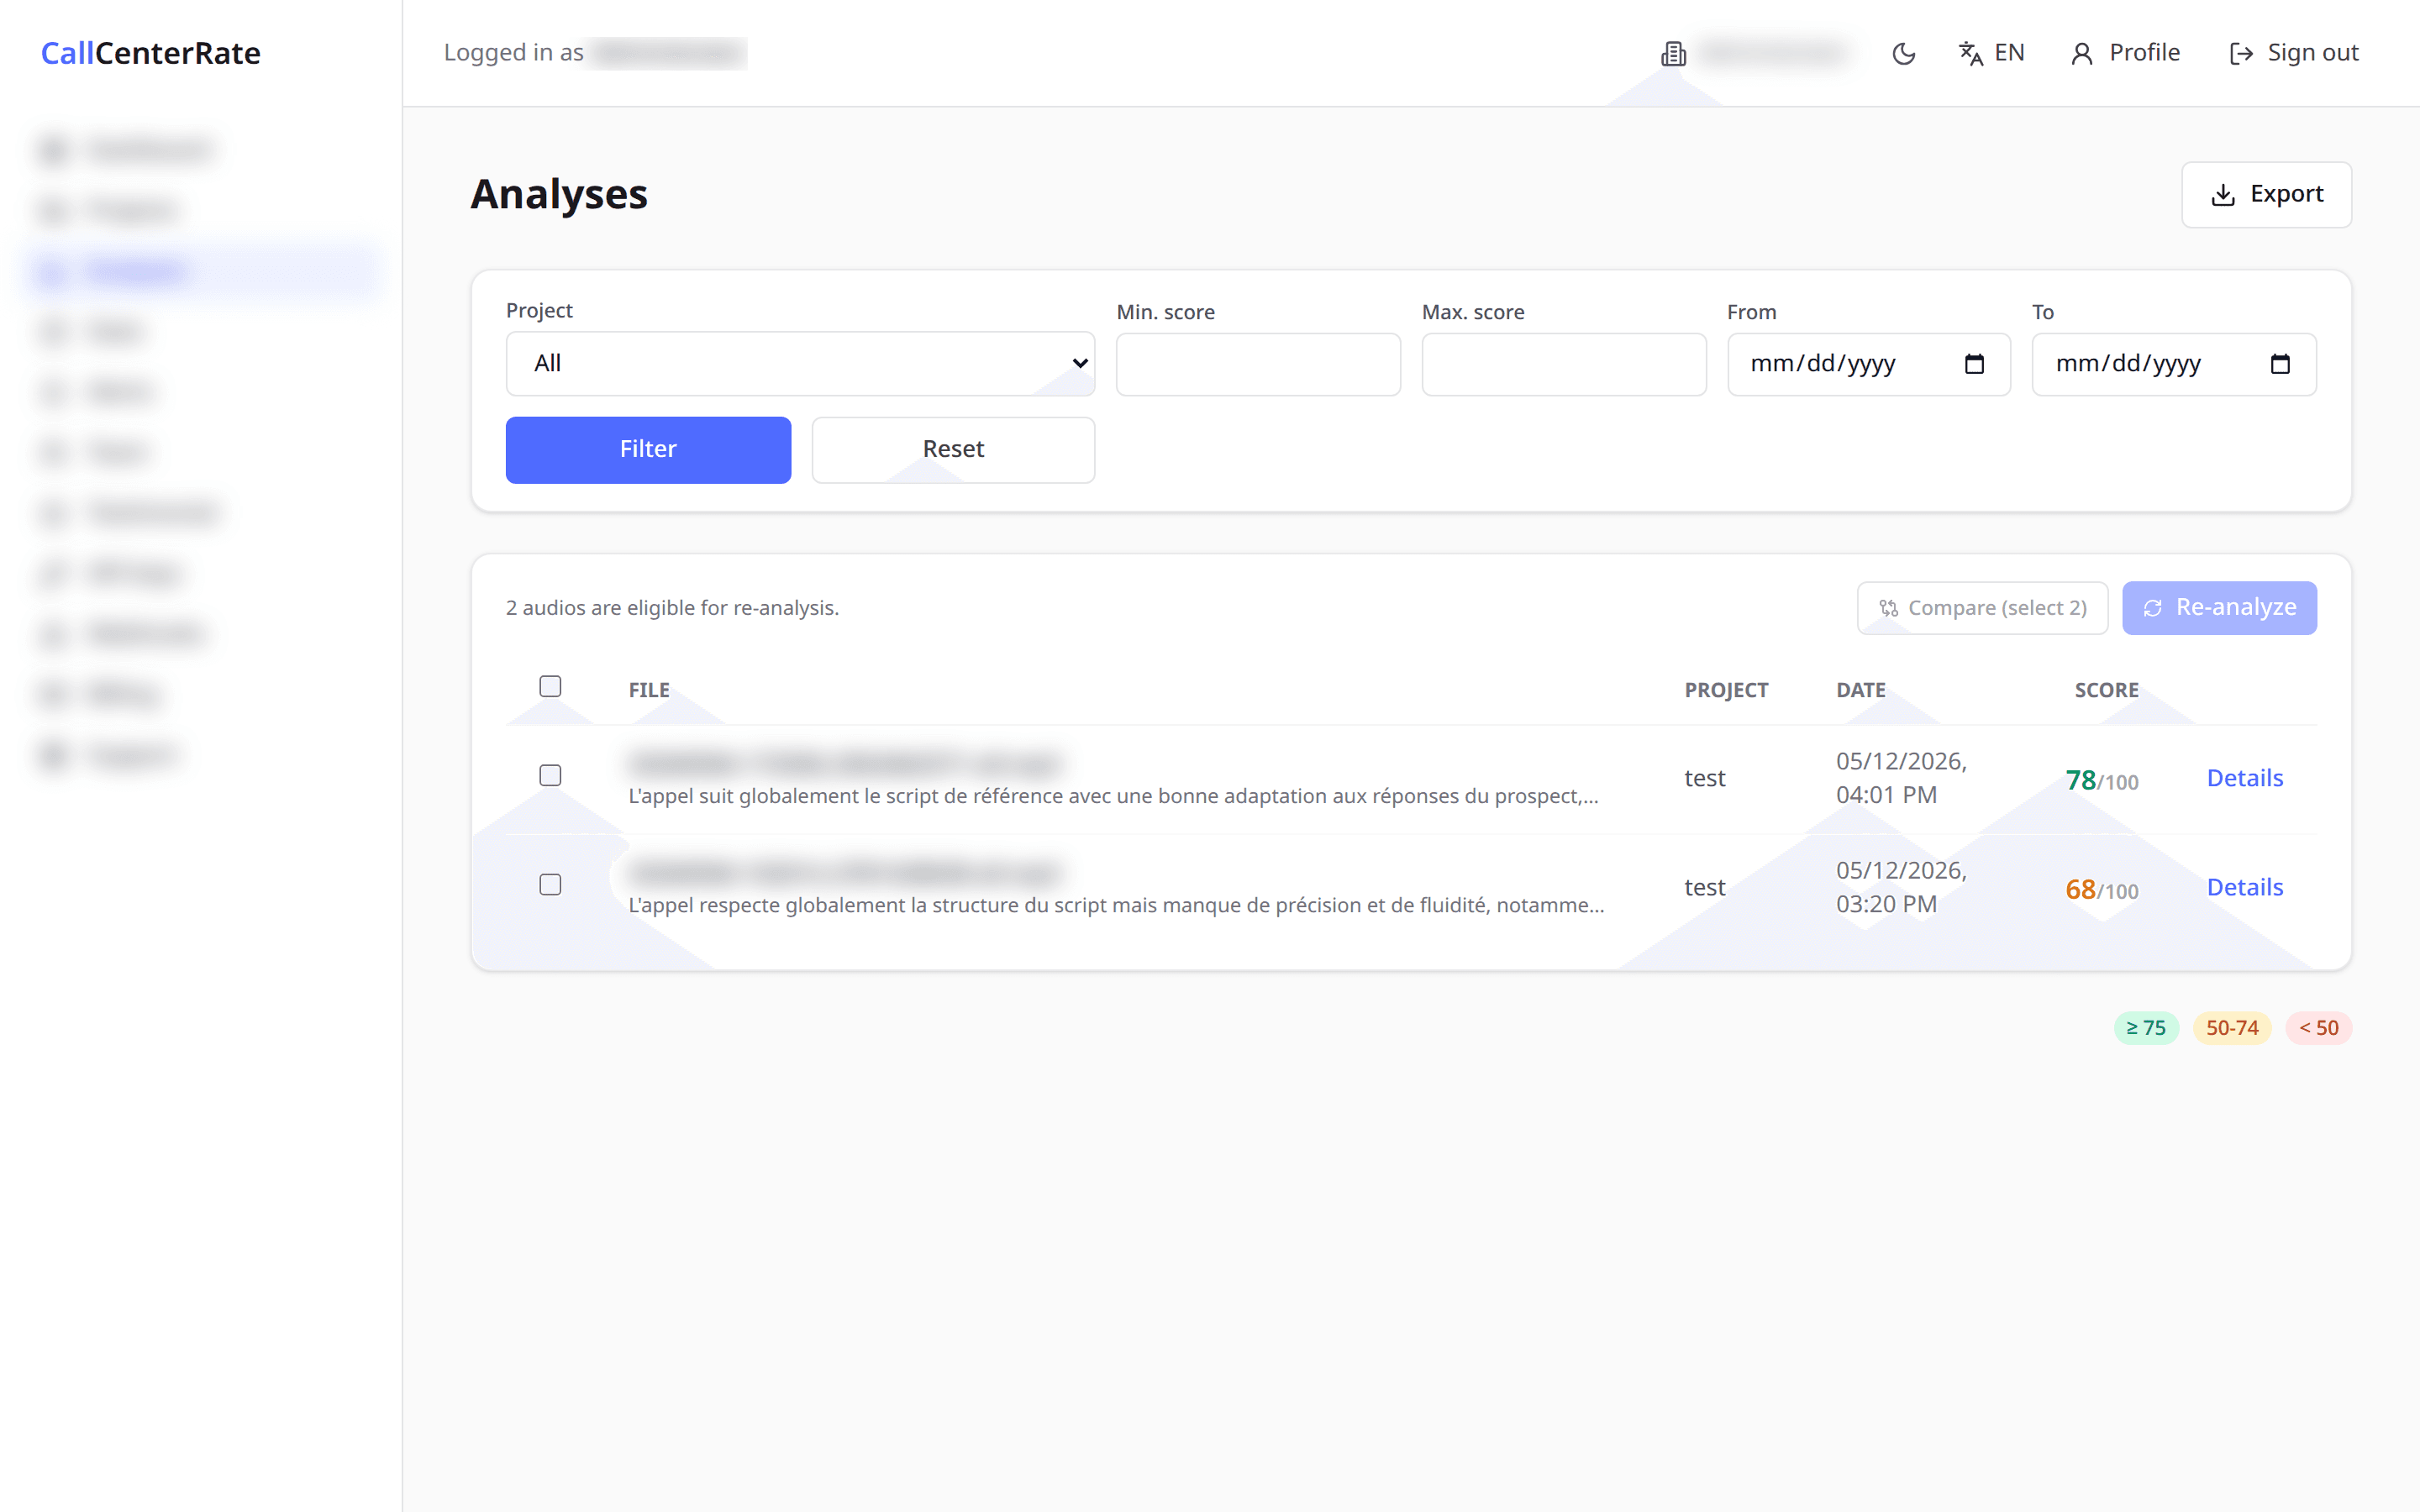
Task: Click the Reset button
Action: 953,450
